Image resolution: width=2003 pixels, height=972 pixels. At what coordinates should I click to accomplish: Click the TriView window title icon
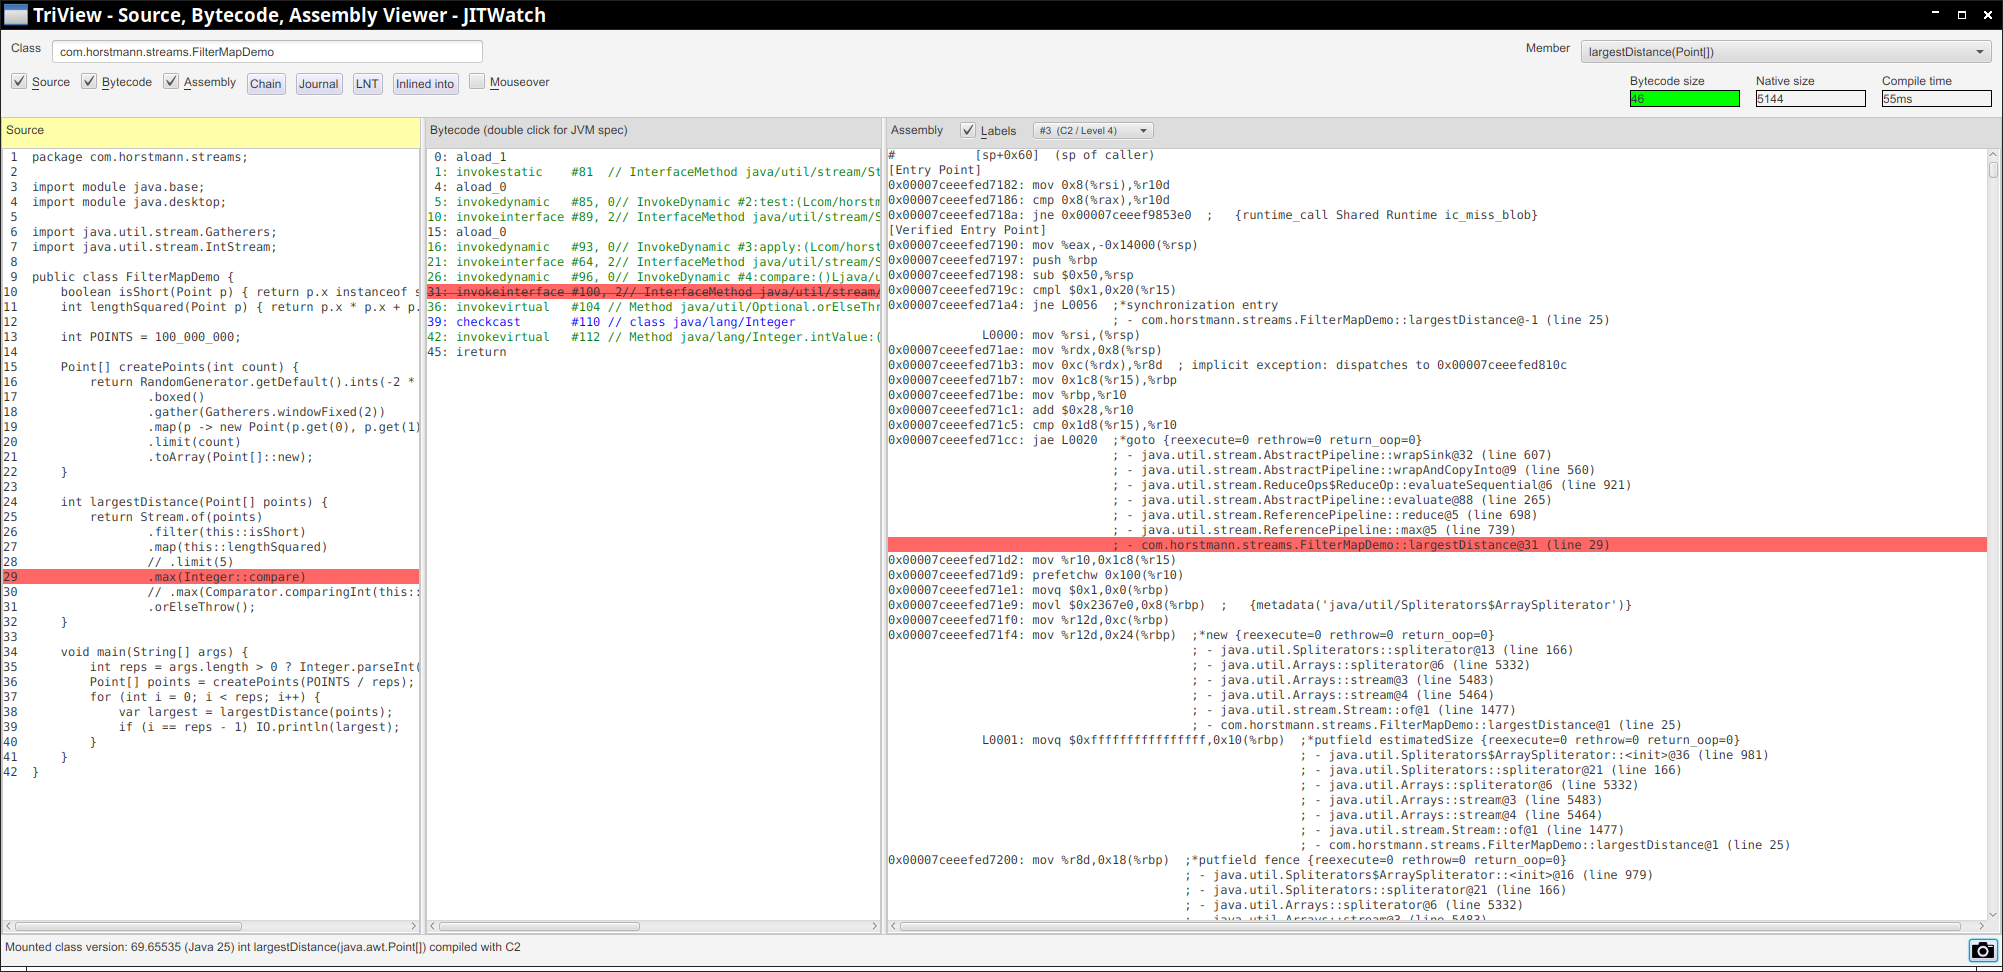coord(16,14)
